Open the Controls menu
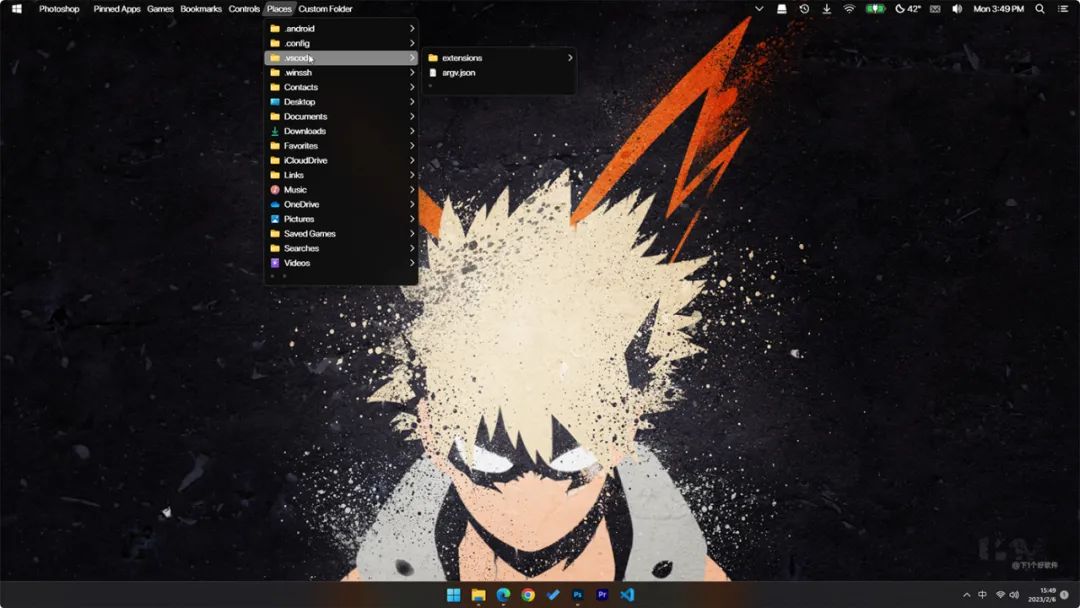 pos(244,9)
